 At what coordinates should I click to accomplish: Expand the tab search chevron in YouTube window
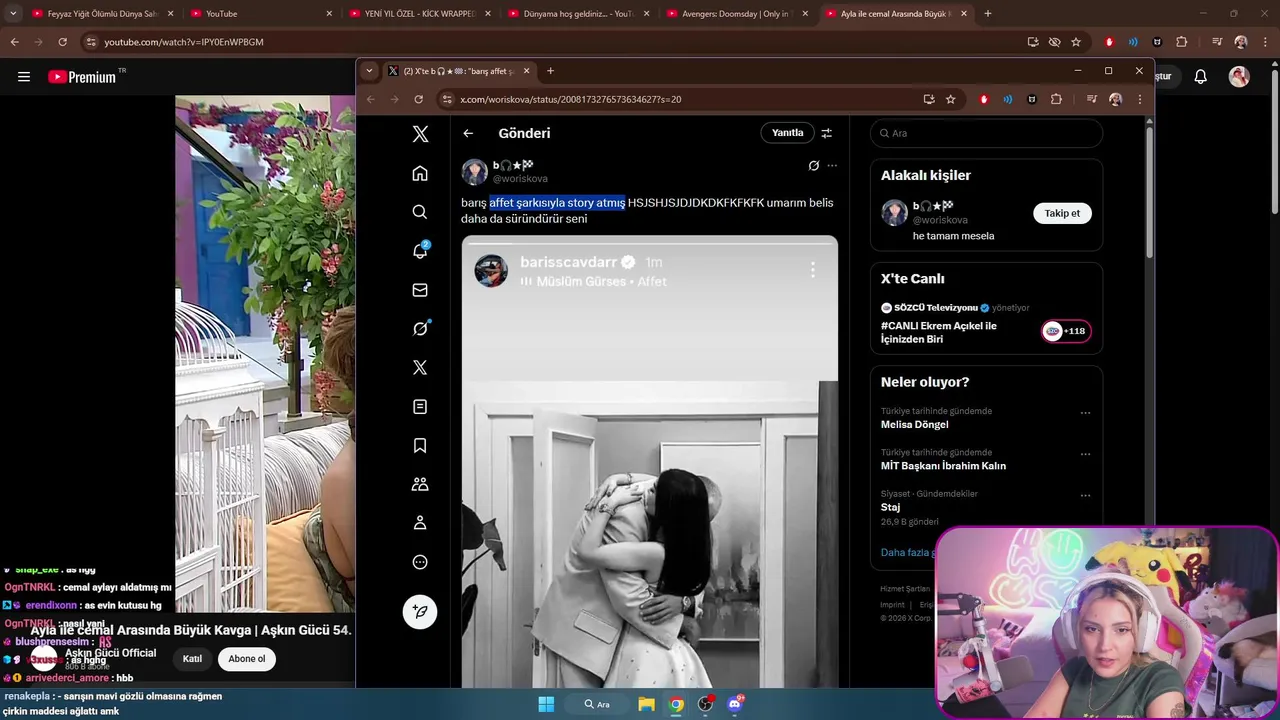pos(13,14)
